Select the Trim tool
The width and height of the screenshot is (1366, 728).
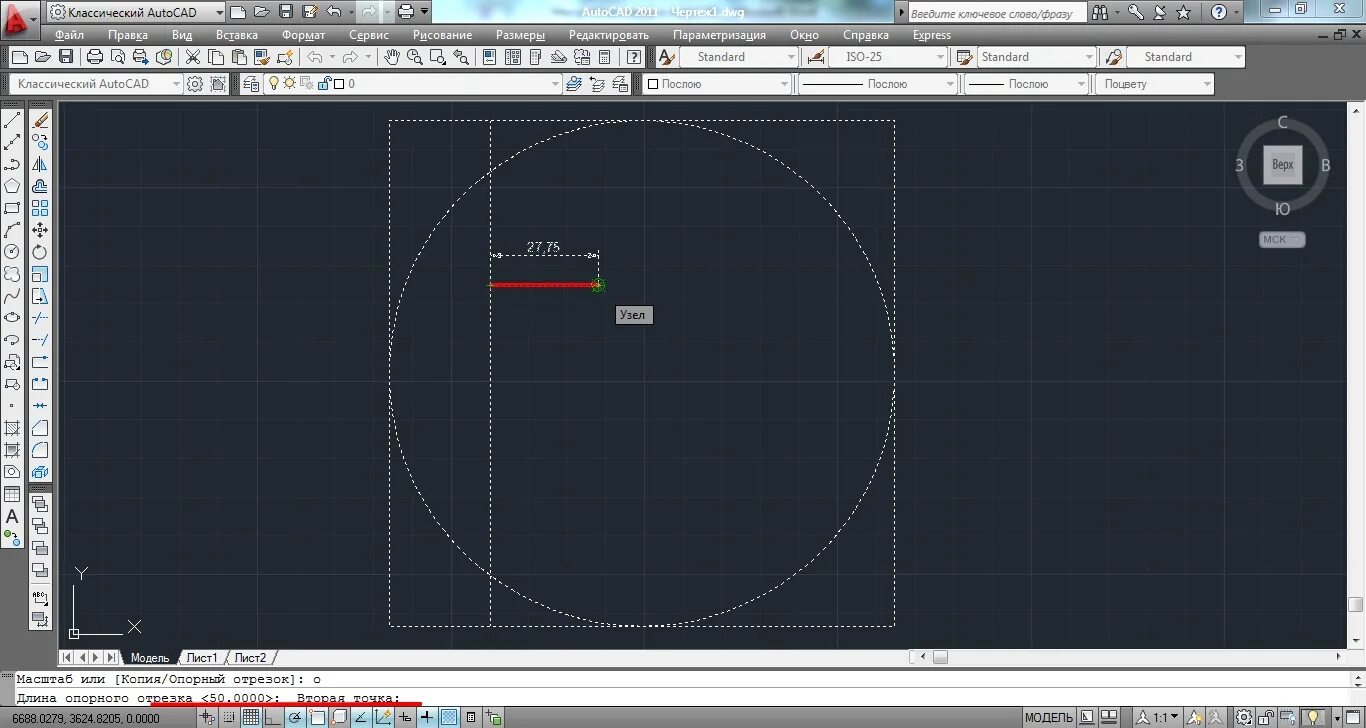click(40, 318)
